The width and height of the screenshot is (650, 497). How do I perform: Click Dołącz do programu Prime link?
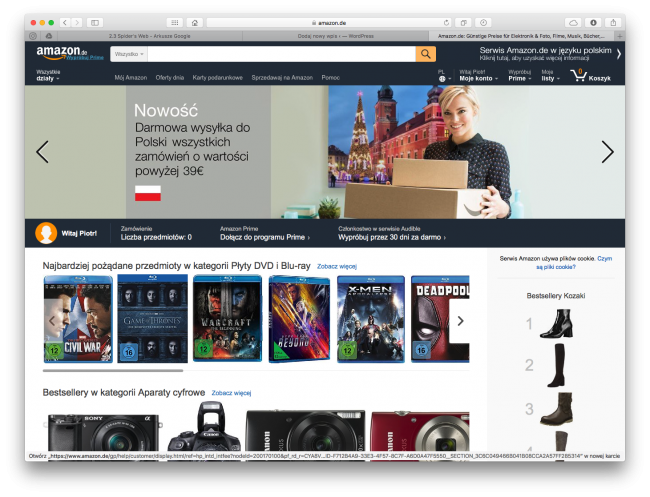264,237
